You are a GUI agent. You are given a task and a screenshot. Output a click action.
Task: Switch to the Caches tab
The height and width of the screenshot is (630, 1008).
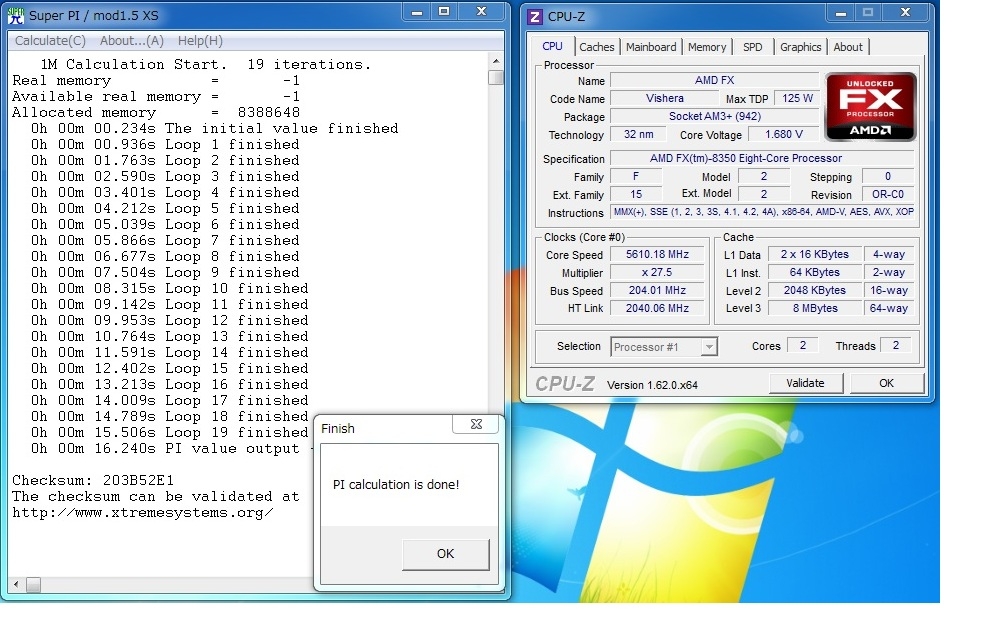tap(597, 47)
